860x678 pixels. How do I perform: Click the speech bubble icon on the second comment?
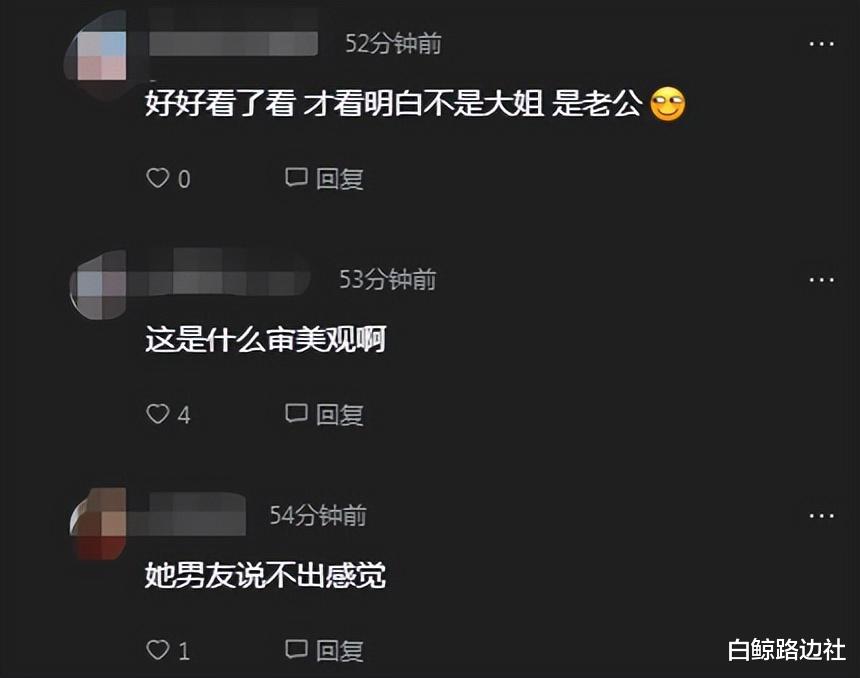coord(296,413)
